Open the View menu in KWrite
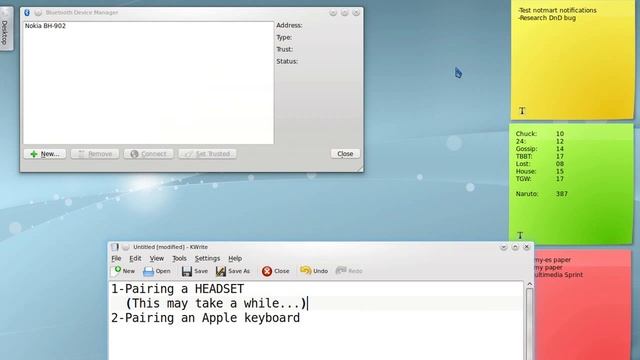Viewport: 640px width, 360px height. [x=156, y=258]
